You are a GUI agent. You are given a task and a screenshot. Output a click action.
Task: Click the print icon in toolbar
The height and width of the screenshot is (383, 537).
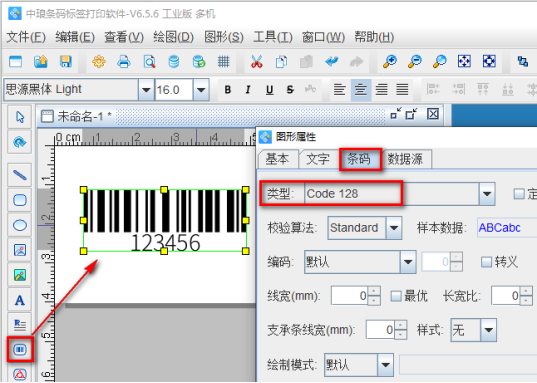click(124, 62)
